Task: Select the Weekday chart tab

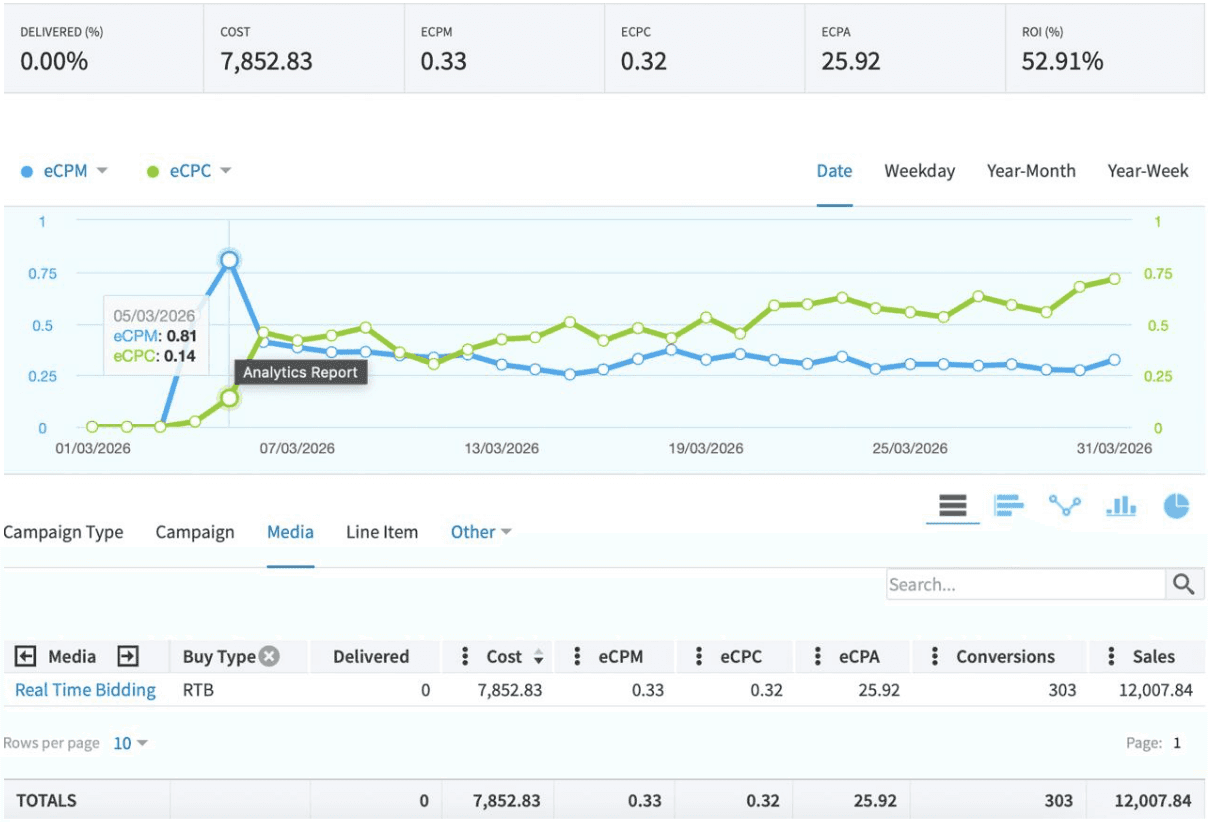Action: 919,171
